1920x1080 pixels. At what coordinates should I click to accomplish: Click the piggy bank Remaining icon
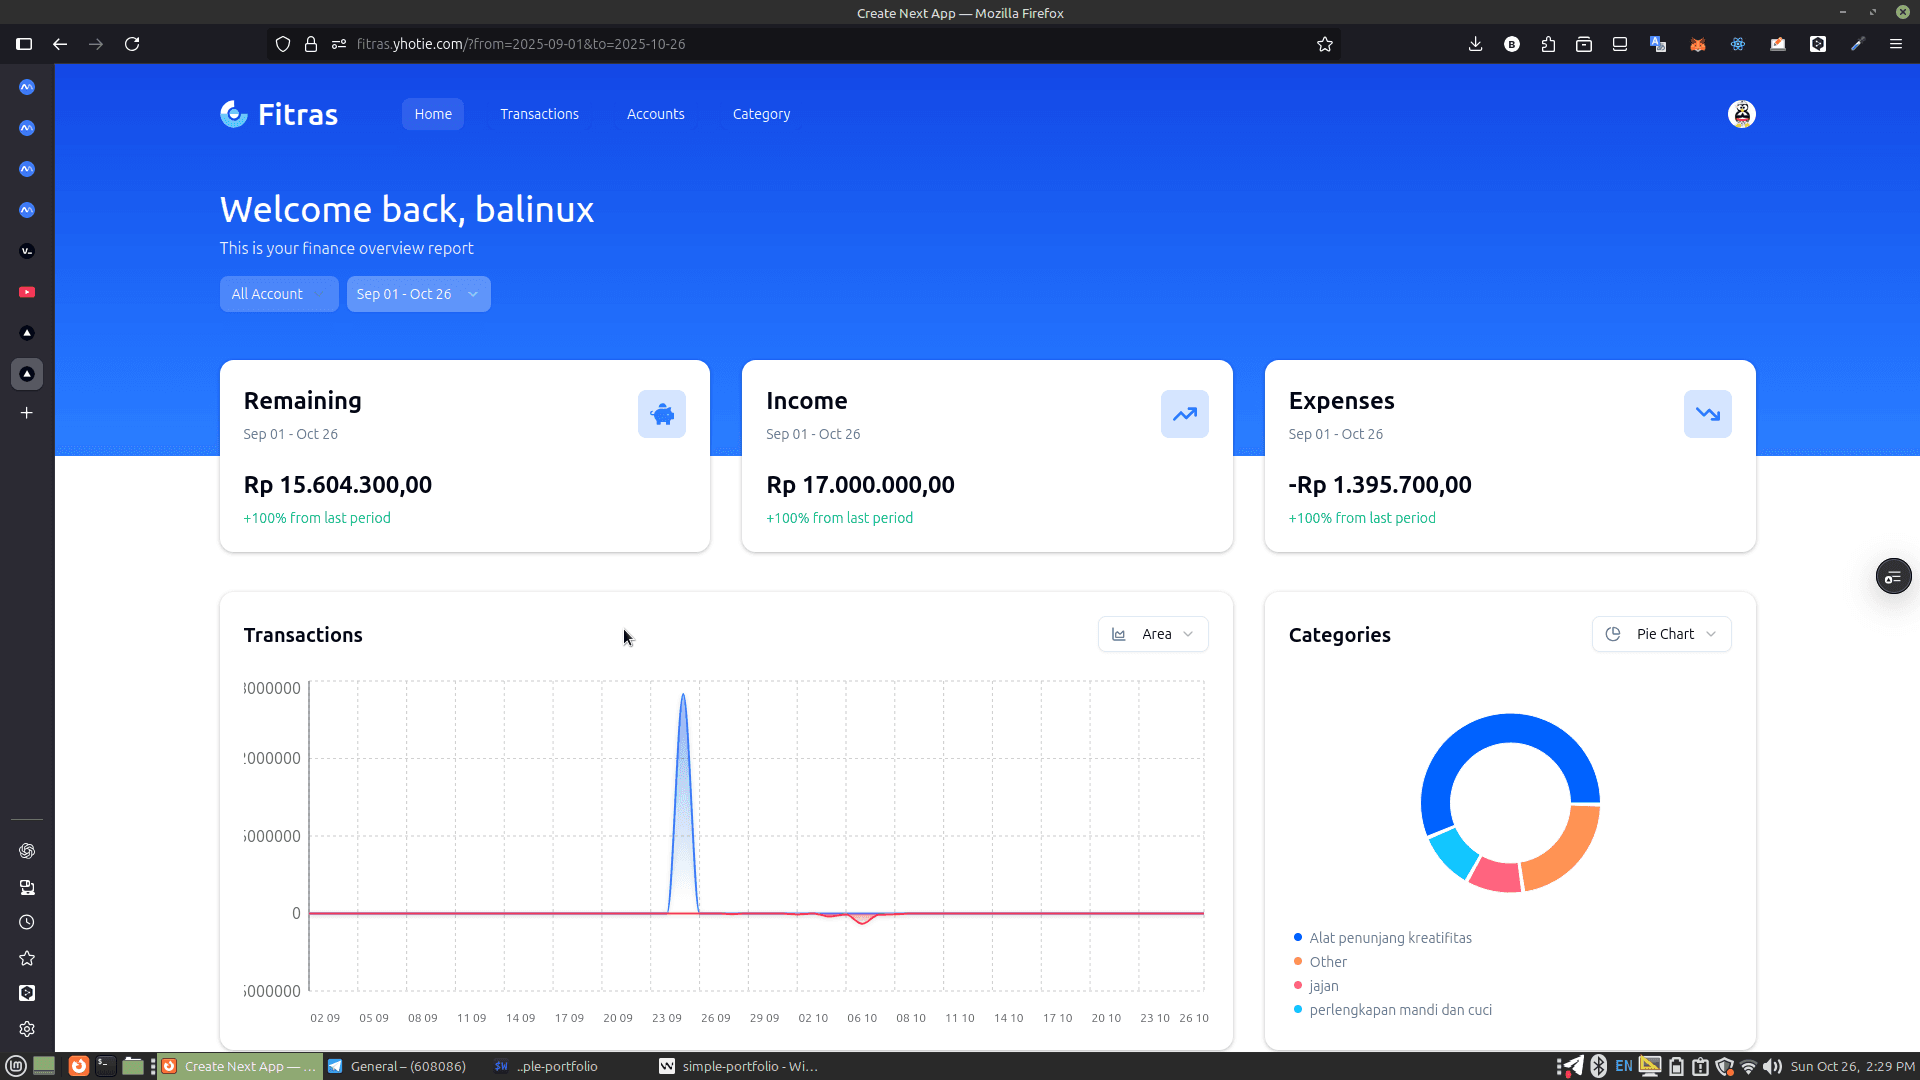pos(661,414)
